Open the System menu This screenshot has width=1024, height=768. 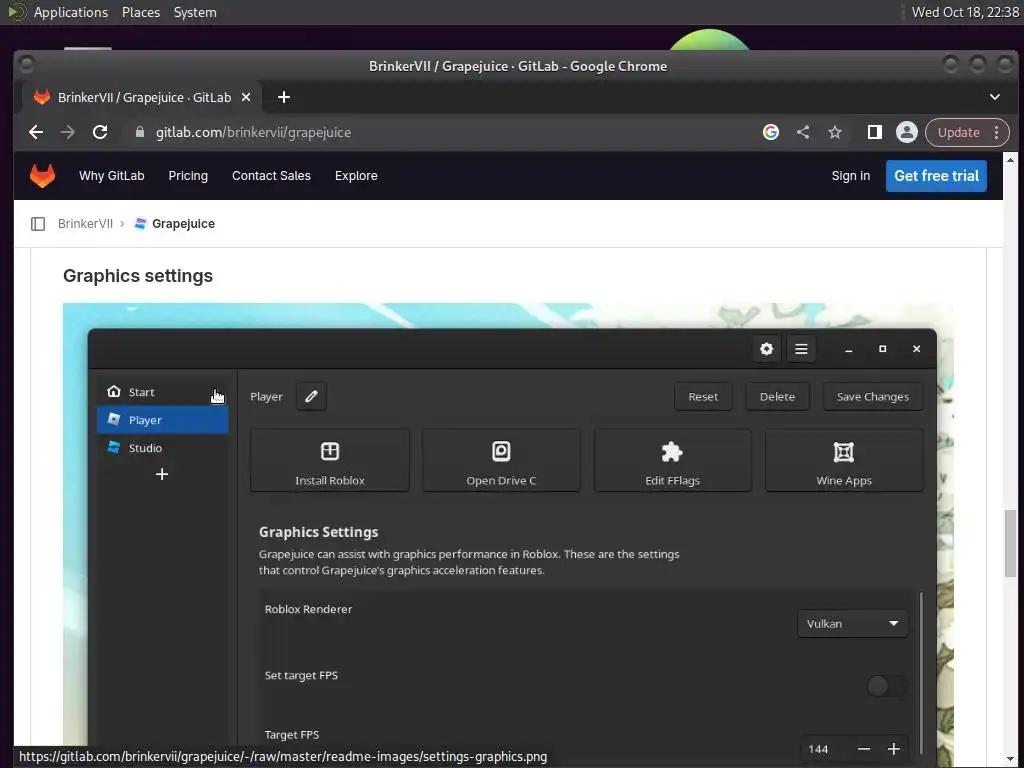pyautogui.click(x=195, y=12)
